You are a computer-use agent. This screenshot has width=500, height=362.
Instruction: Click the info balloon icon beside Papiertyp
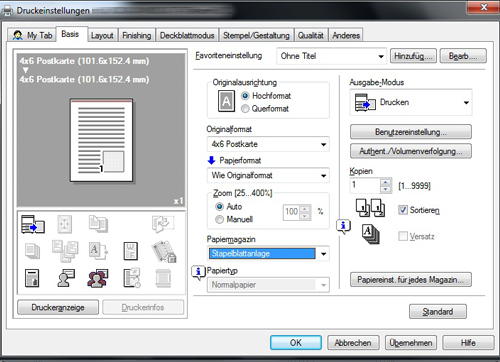coord(198,273)
